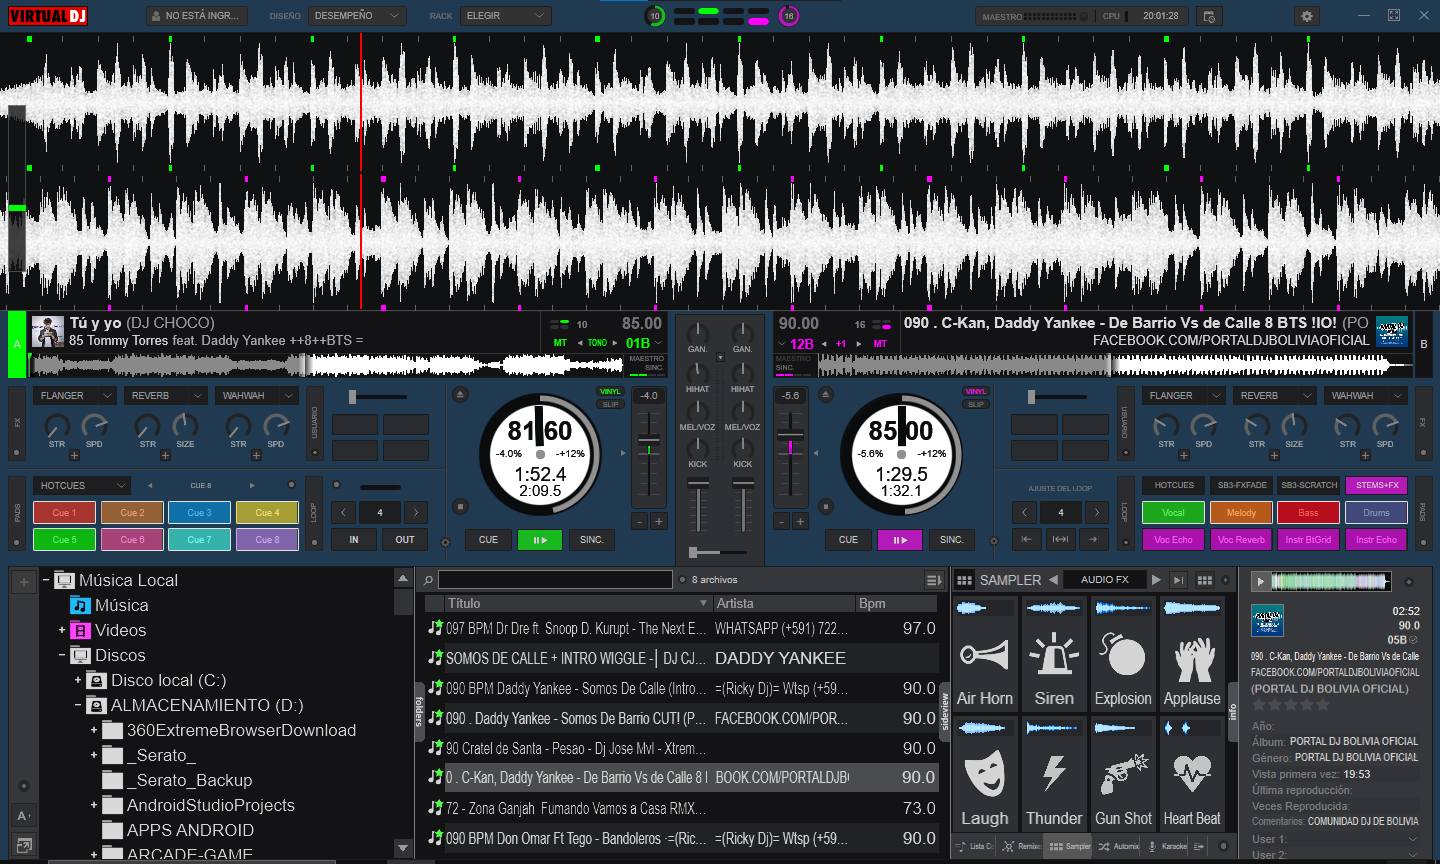
Task: Trigger the Air Horn sample
Action: (985, 654)
